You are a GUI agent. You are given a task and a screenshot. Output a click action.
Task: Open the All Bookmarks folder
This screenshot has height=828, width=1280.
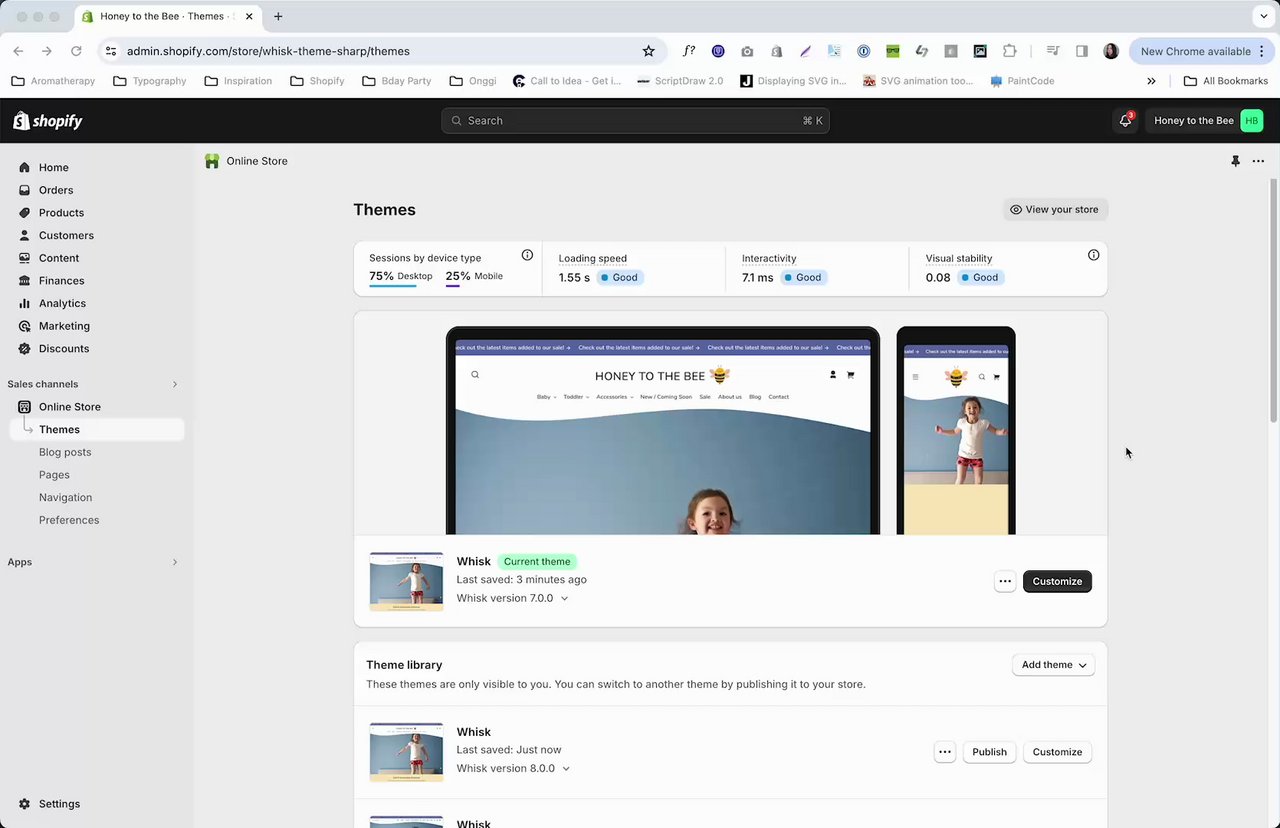pos(1225,81)
